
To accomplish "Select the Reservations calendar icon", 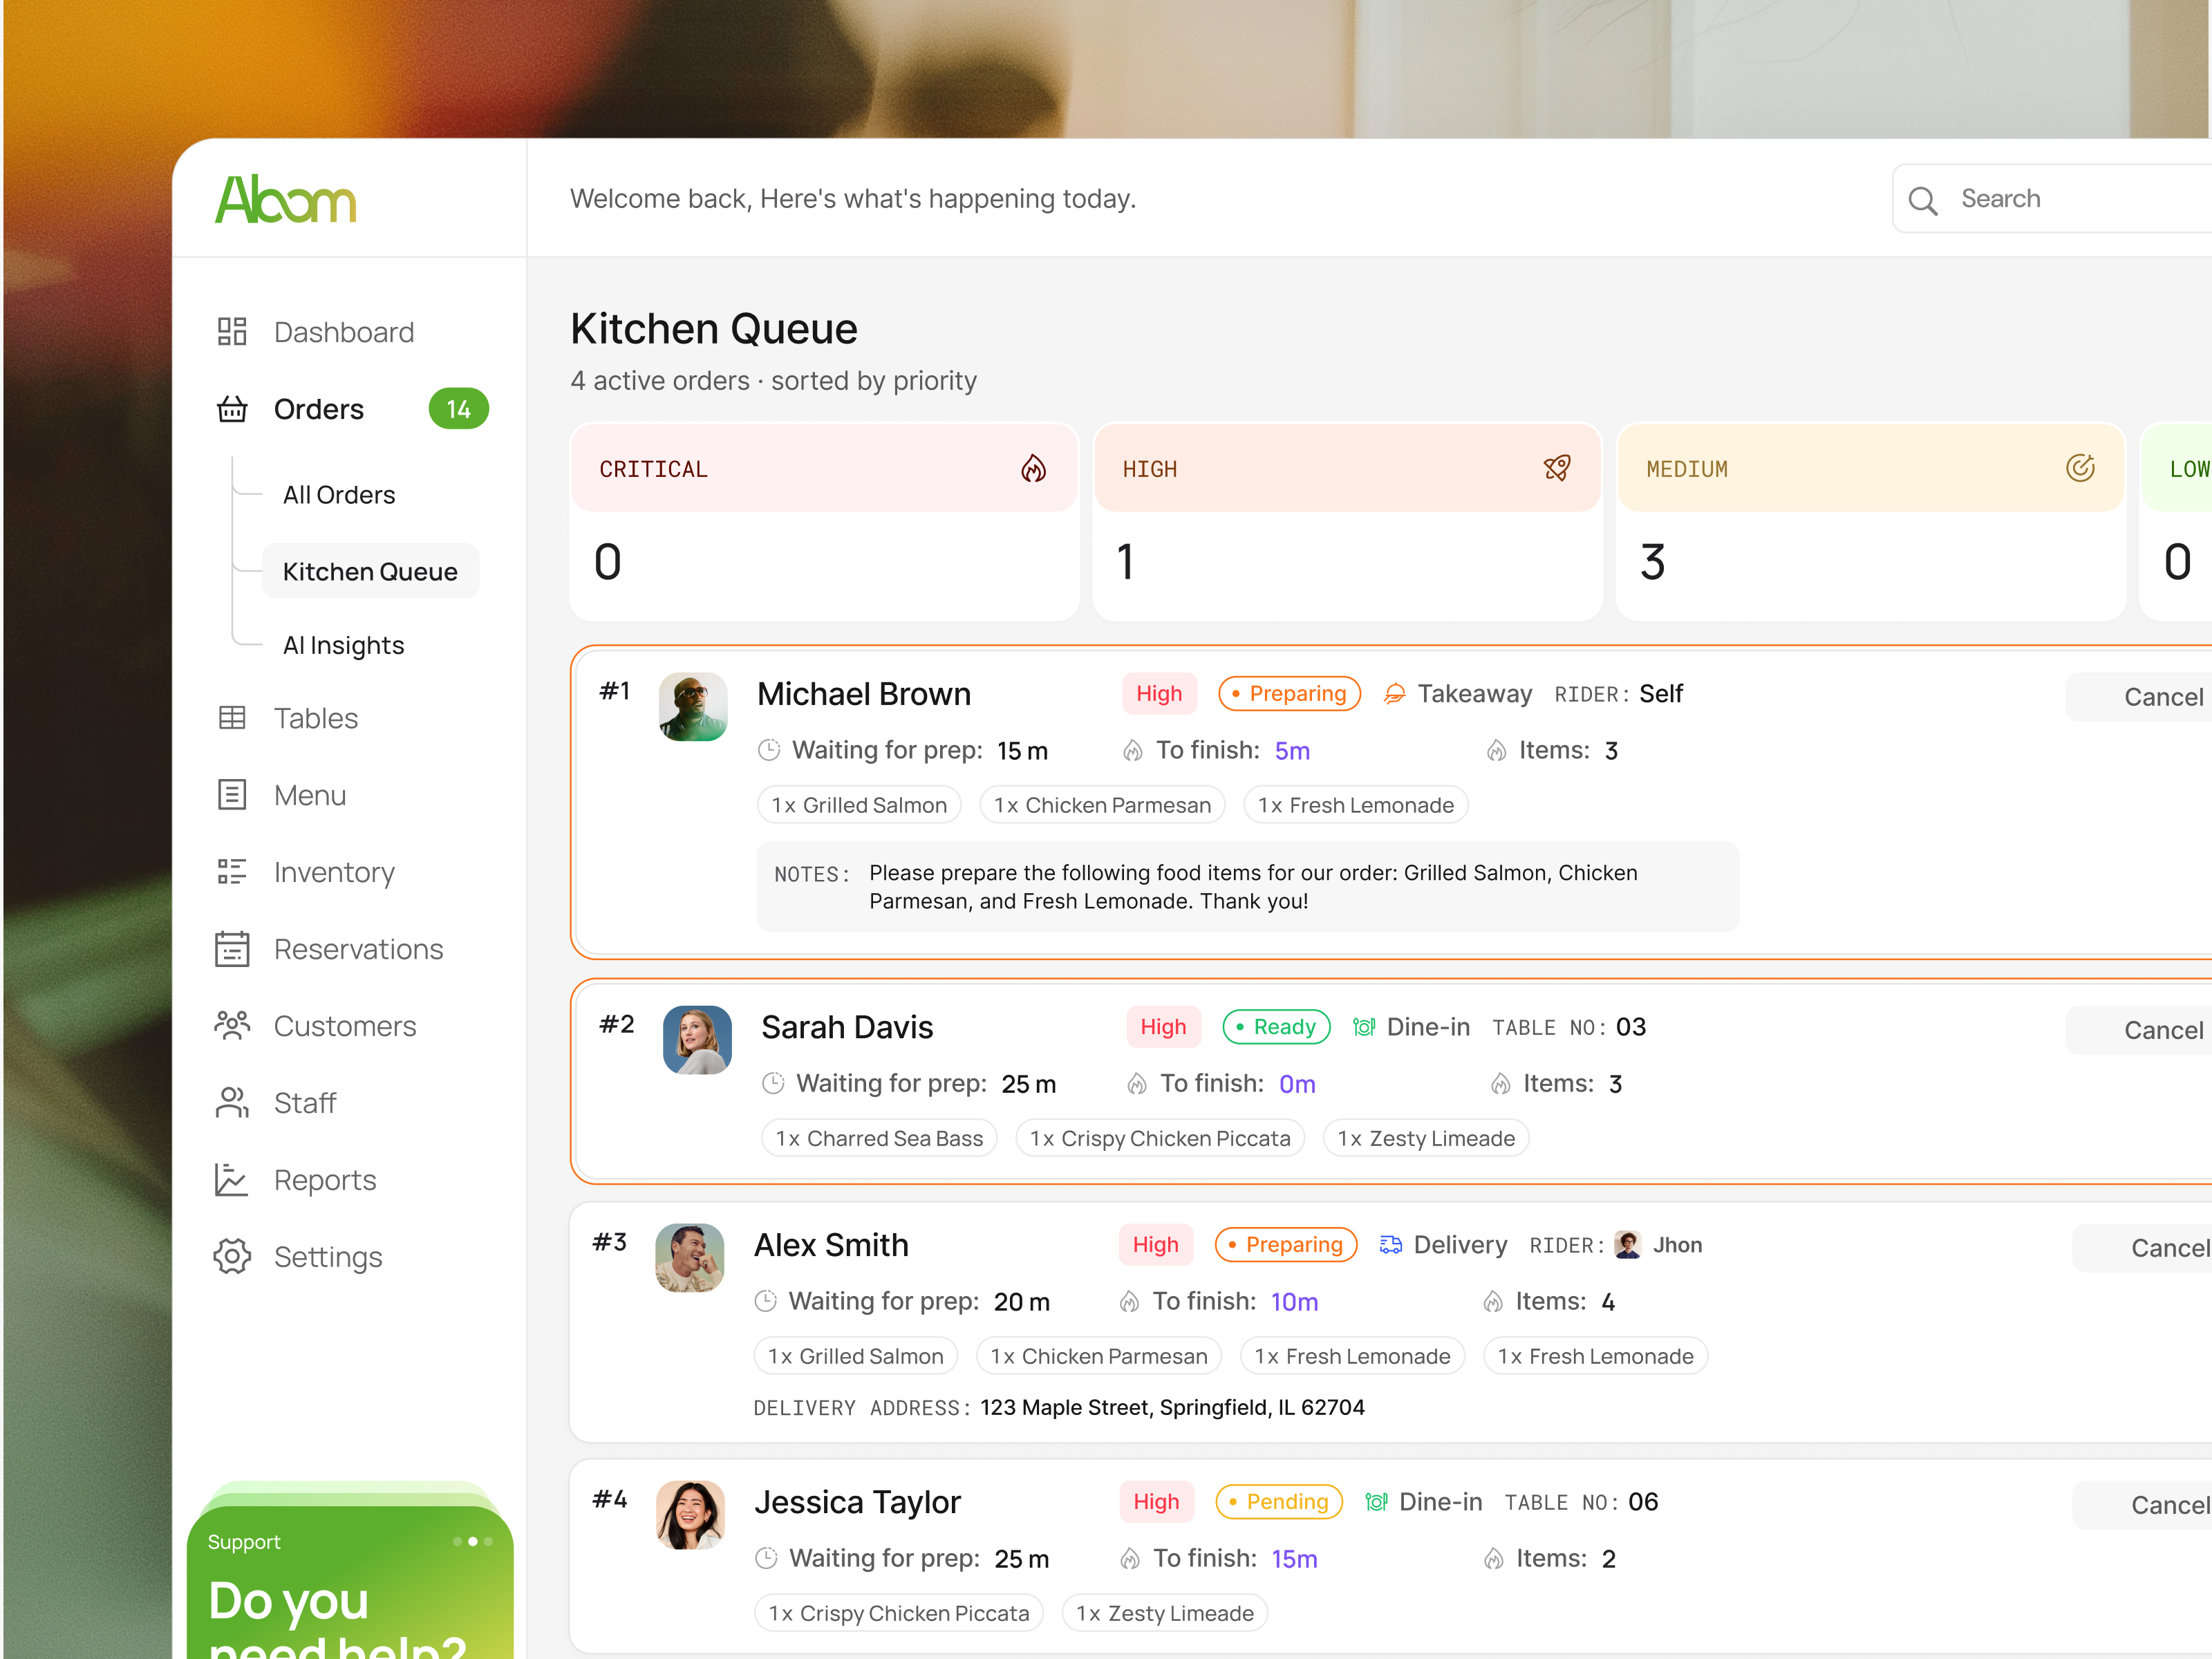I will coord(232,948).
